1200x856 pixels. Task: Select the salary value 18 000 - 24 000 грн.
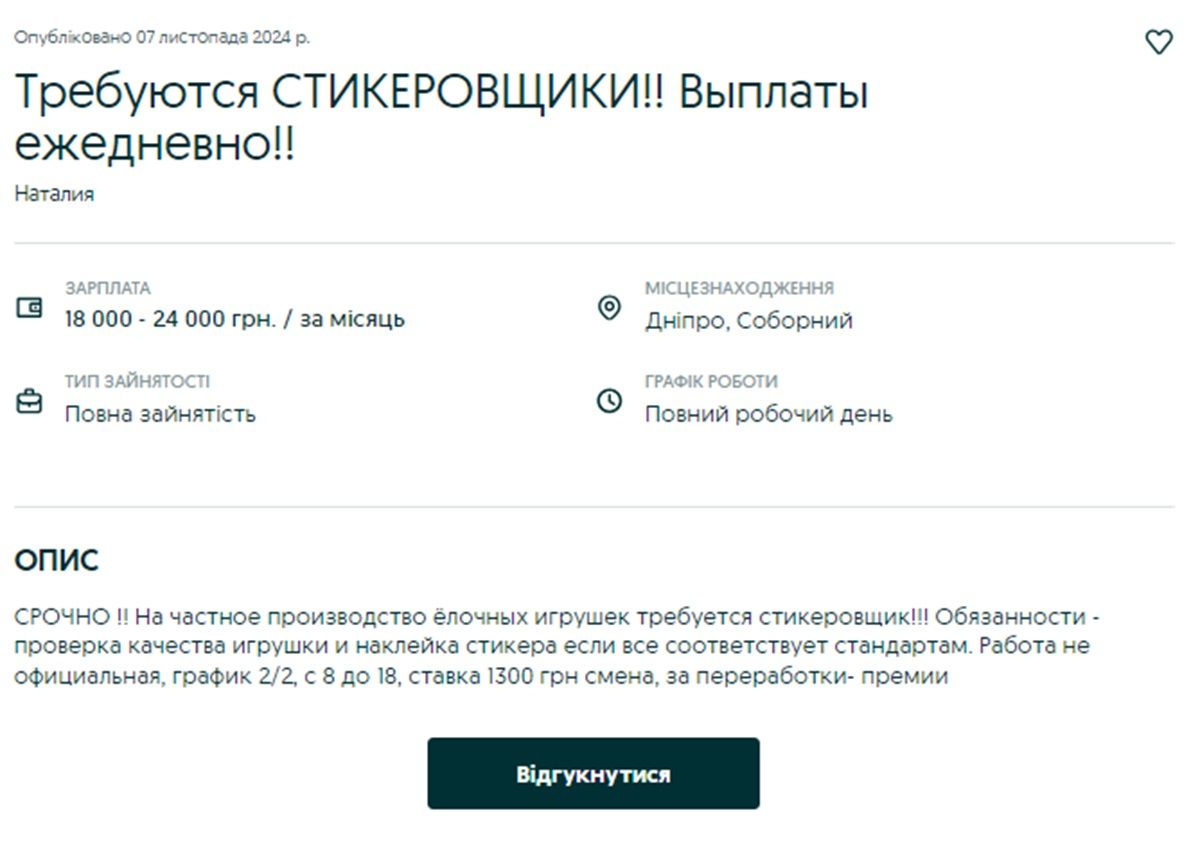235,320
